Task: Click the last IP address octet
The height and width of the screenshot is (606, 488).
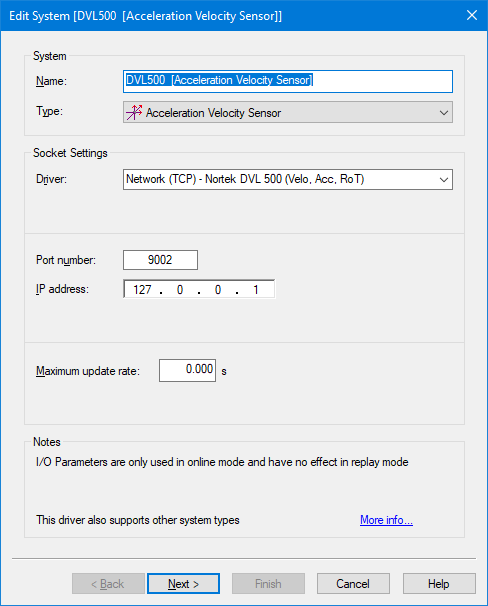Action: [x=255, y=289]
